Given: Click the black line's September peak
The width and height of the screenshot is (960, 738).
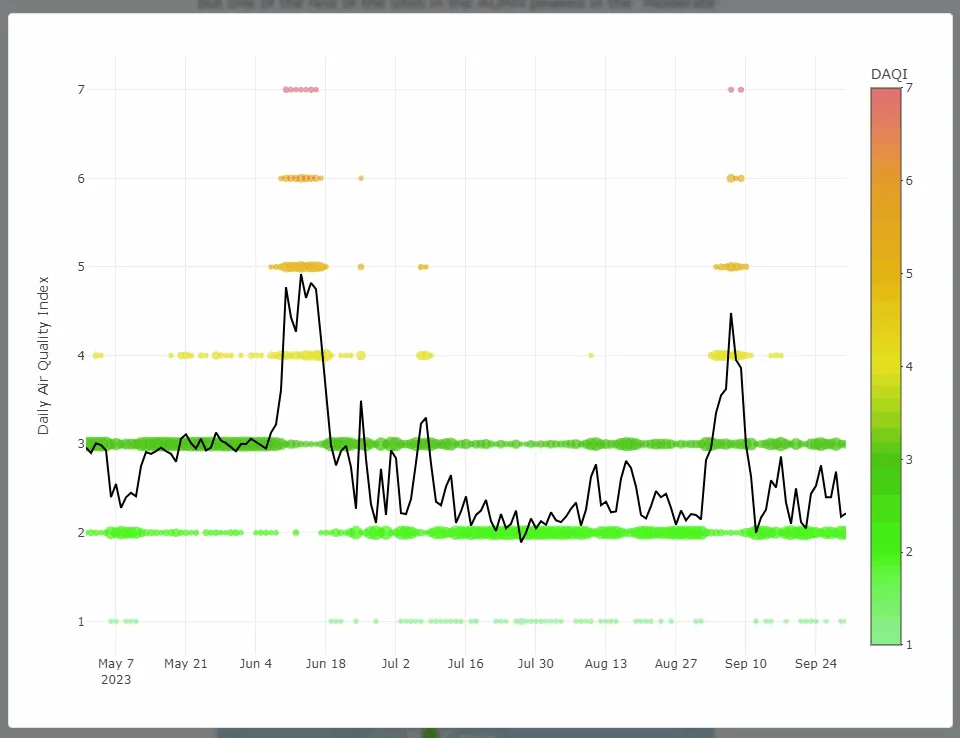Looking at the screenshot, I should point(731,314).
